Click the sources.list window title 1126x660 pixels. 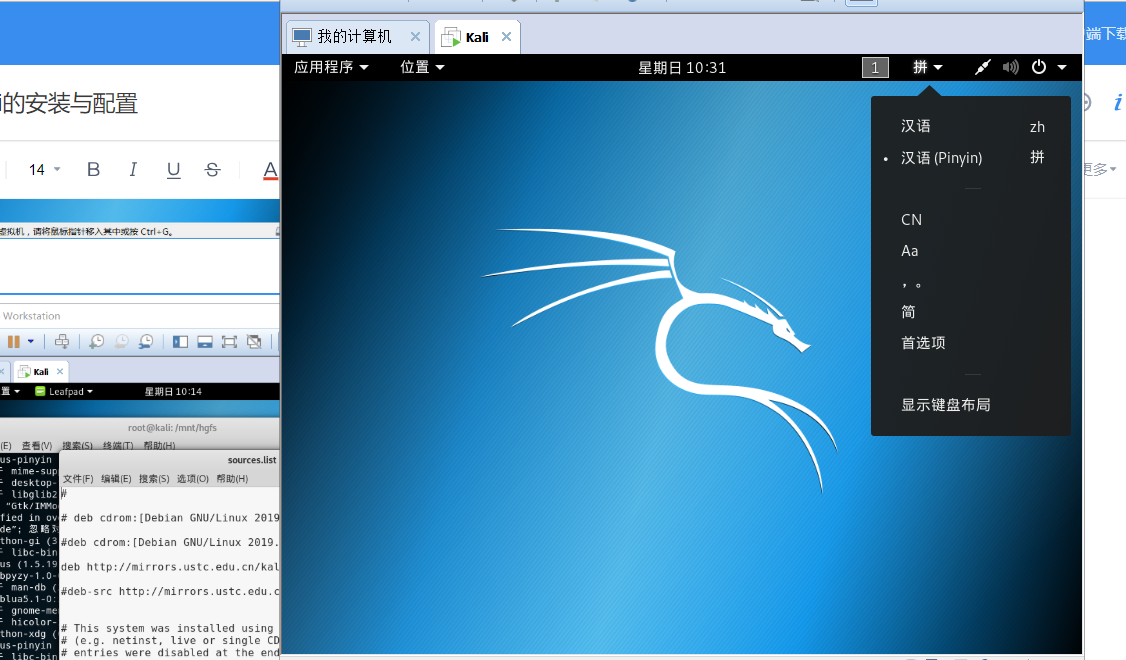coord(252,460)
